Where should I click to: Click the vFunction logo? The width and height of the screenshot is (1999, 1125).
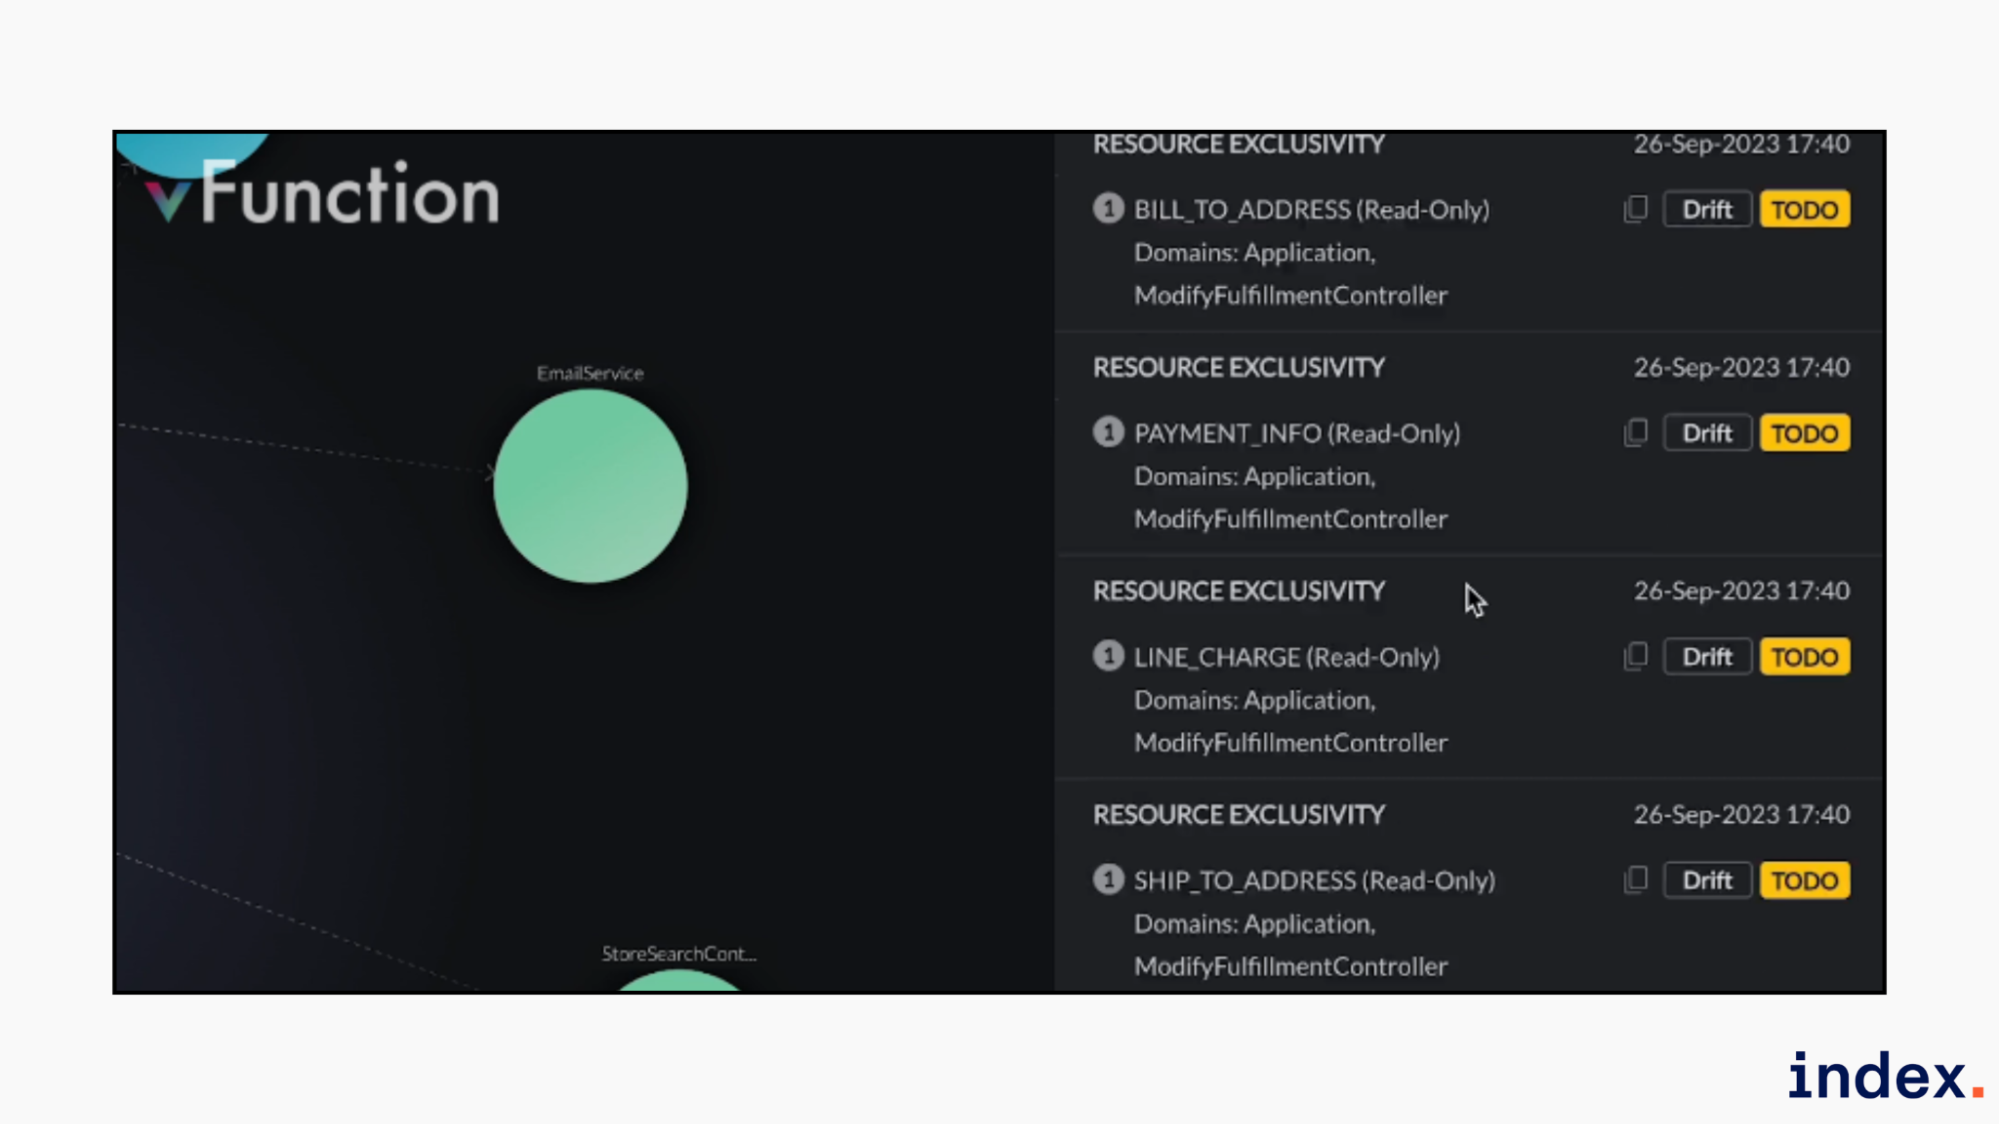point(322,194)
